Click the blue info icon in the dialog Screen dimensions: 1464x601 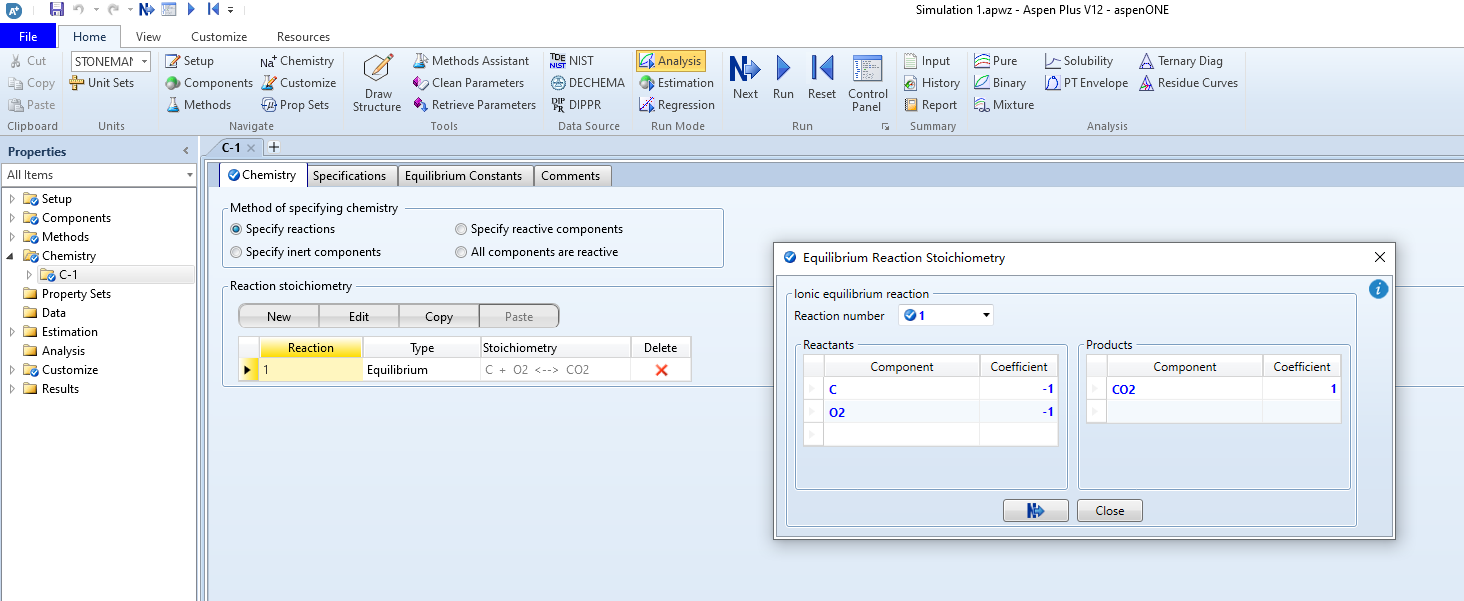point(1378,289)
